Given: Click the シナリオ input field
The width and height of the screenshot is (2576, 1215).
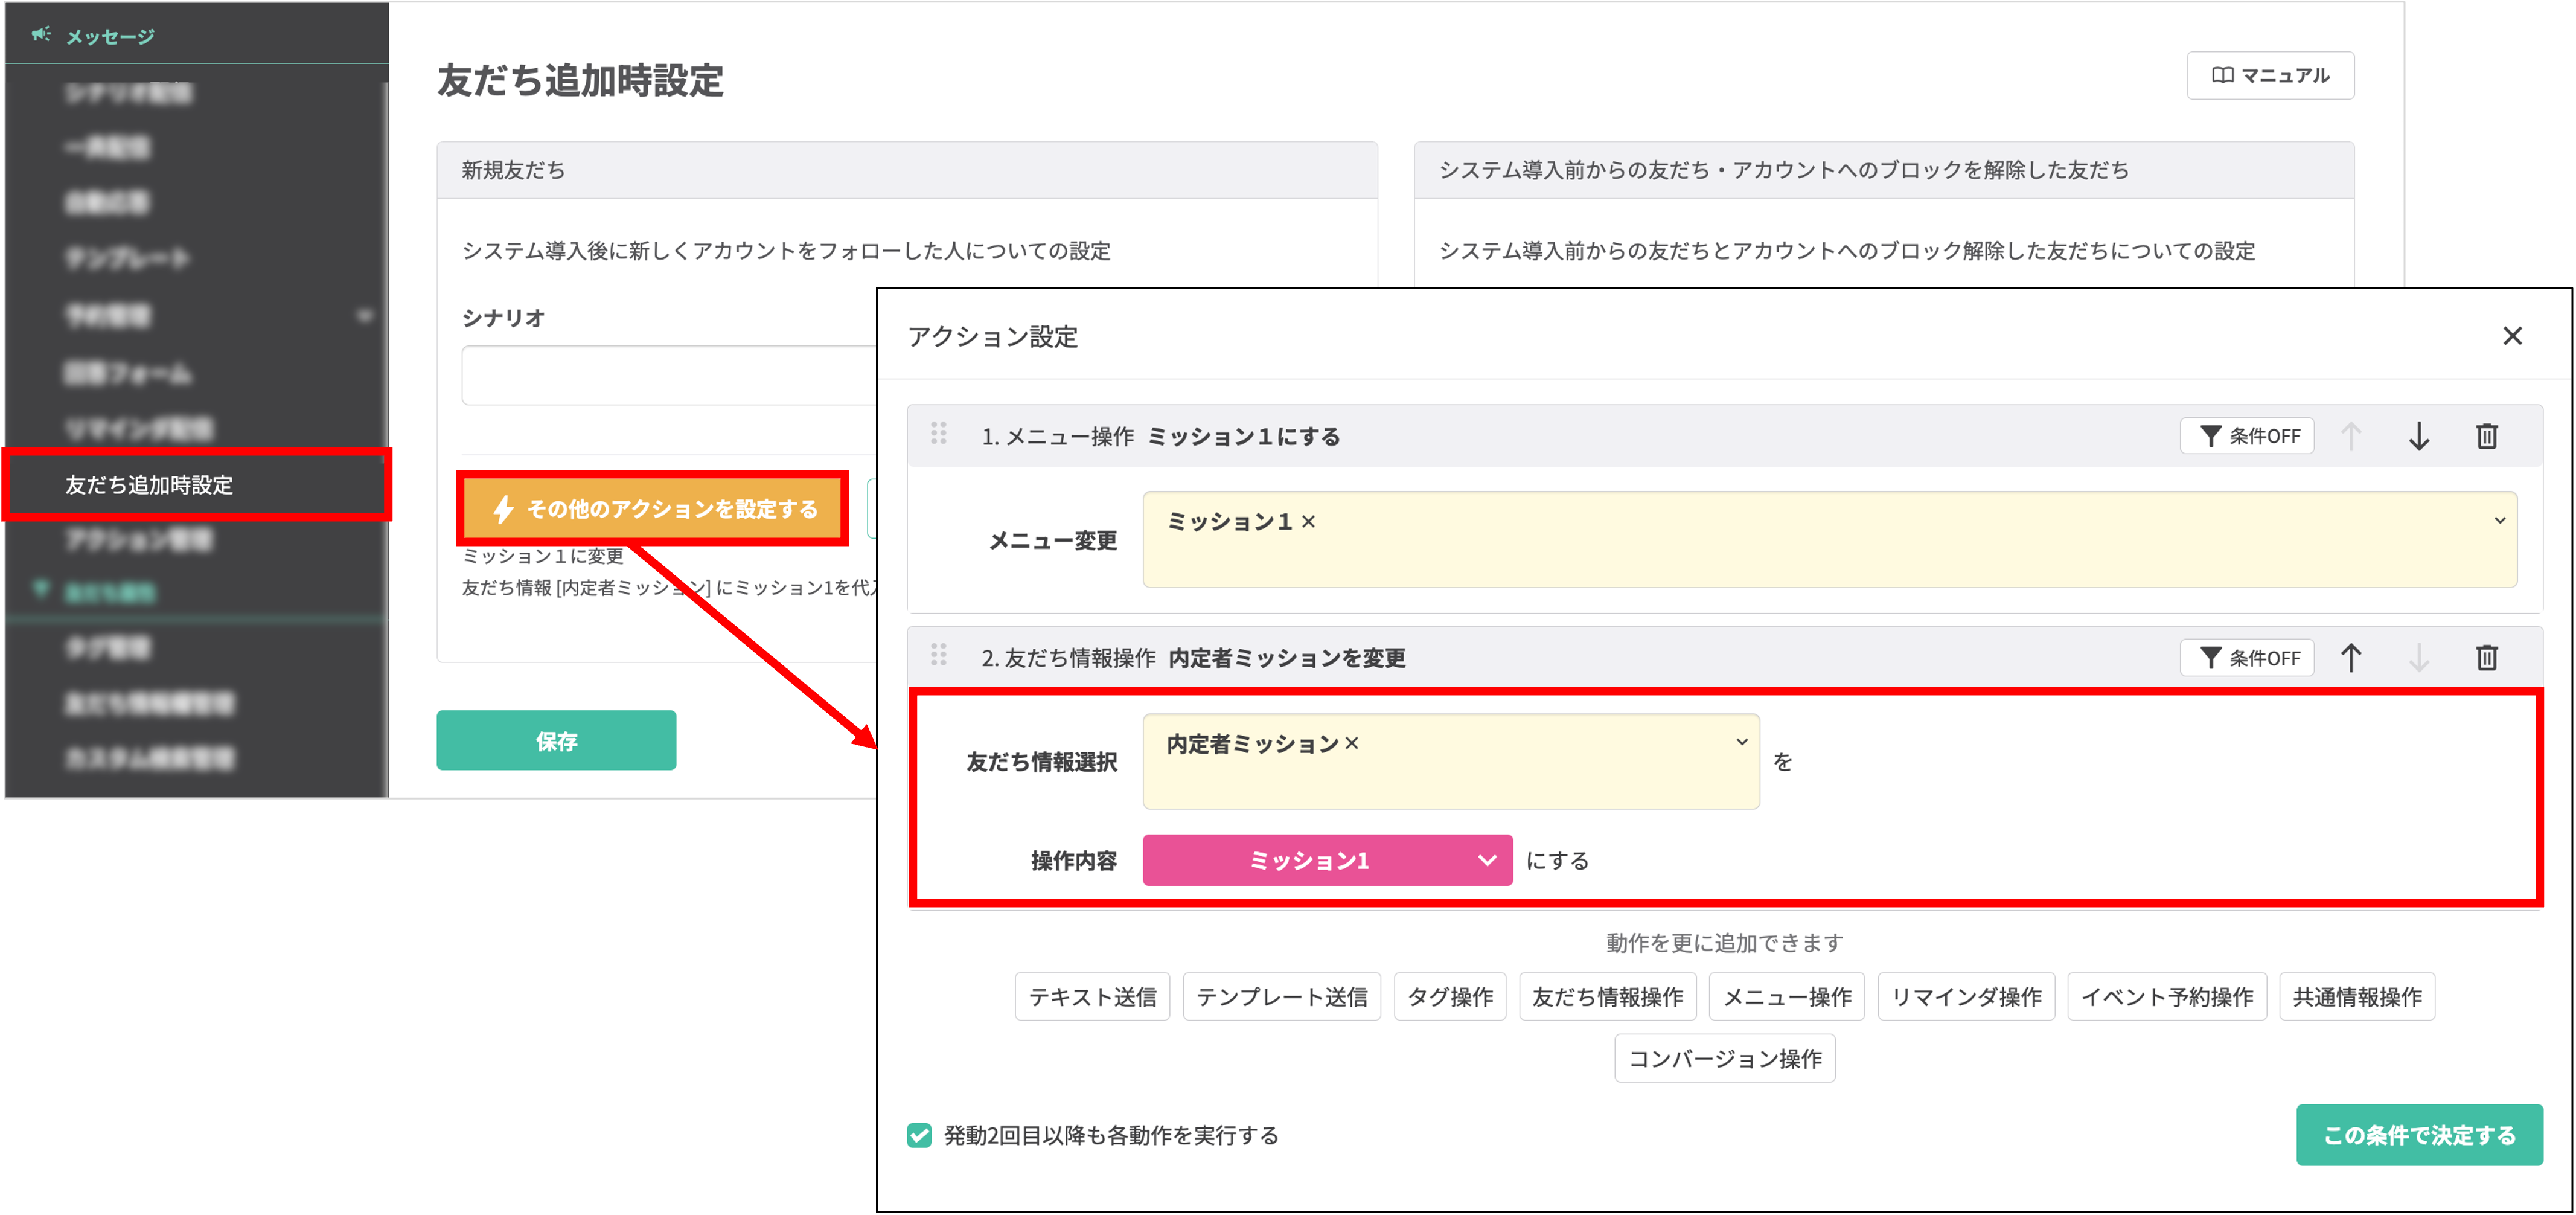Looking at the screenshot, I should [x=668, y=376].
